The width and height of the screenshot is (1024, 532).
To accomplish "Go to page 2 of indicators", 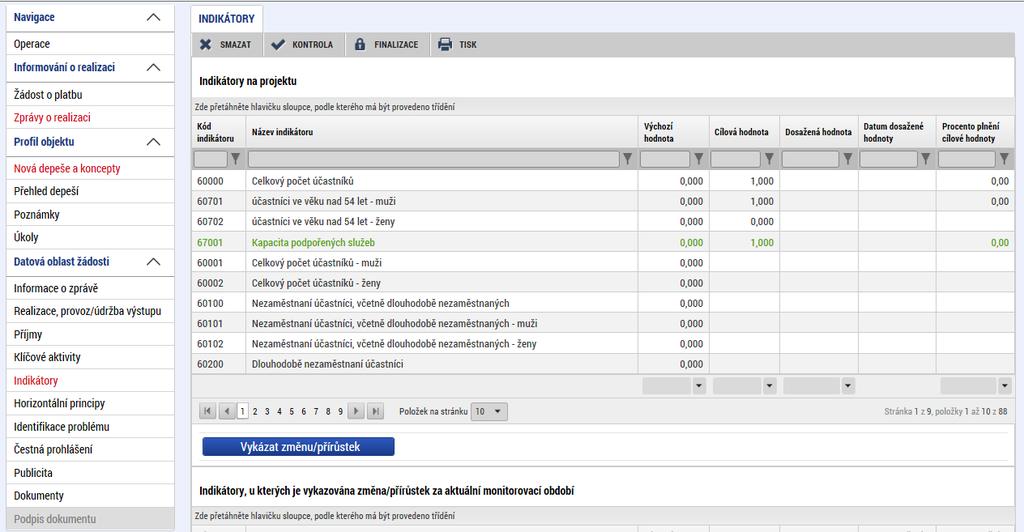I will pyautogui.click(x=255, y=411).
